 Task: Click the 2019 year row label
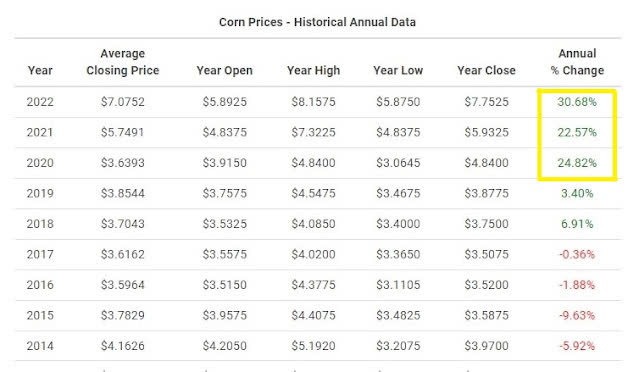(x=40, y=193)
